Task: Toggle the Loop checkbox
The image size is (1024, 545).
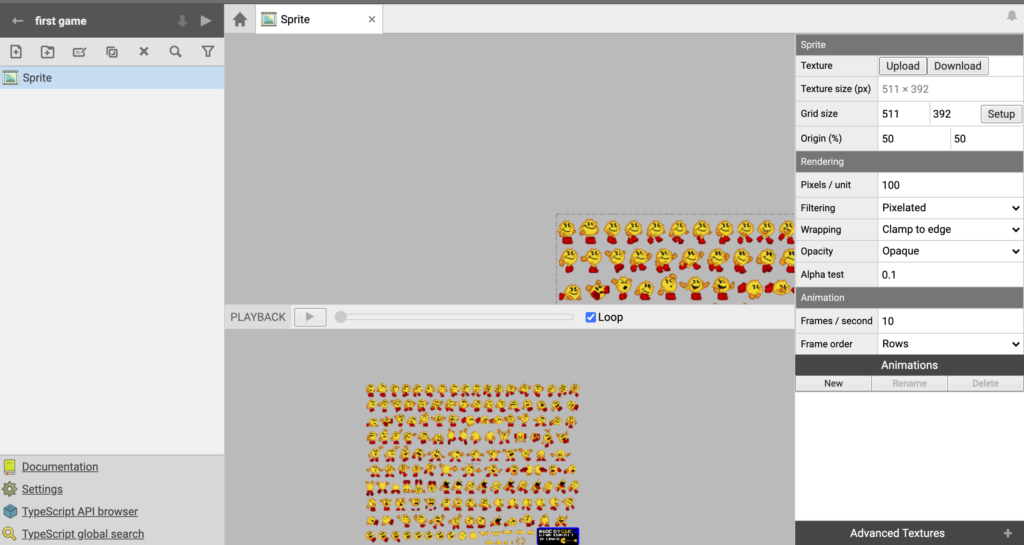Action: (x=590, y=317)
